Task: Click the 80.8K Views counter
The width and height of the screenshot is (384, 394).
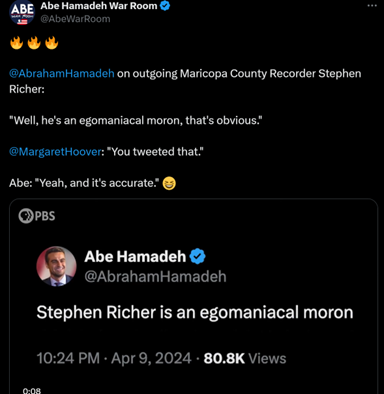Action: pos(245,359)
